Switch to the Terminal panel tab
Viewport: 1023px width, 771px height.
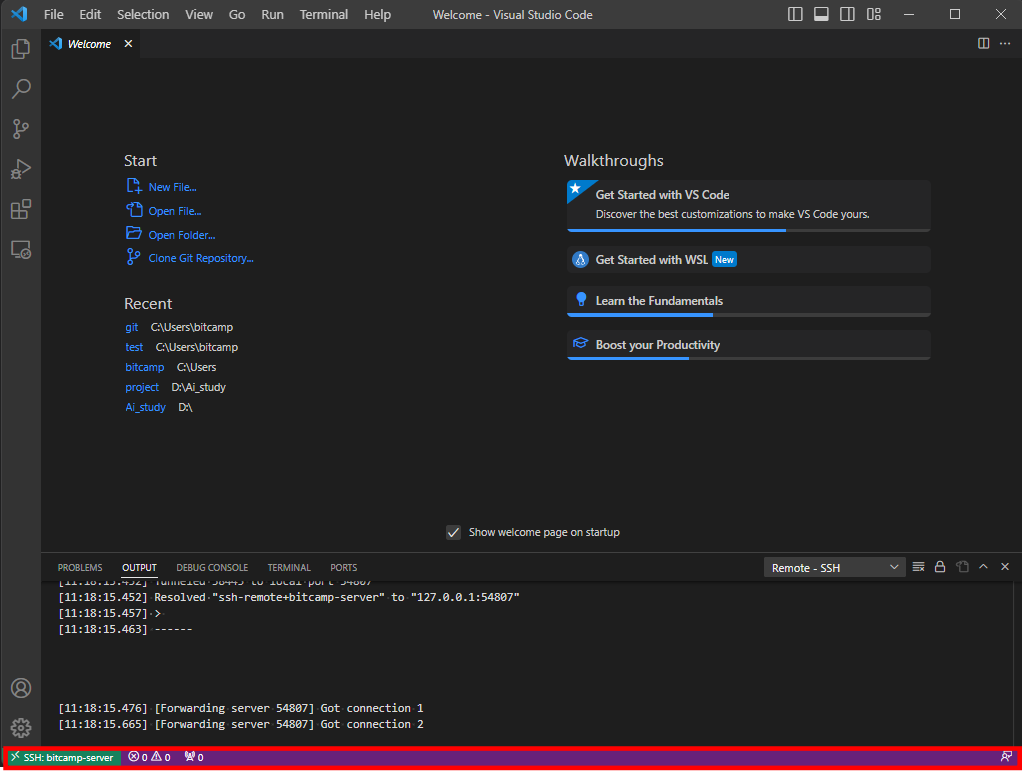[x=289, y=567]
